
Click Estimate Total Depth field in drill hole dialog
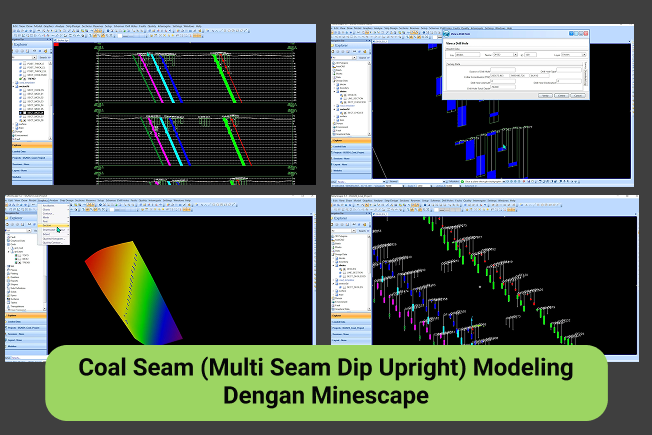pos(503,87)
